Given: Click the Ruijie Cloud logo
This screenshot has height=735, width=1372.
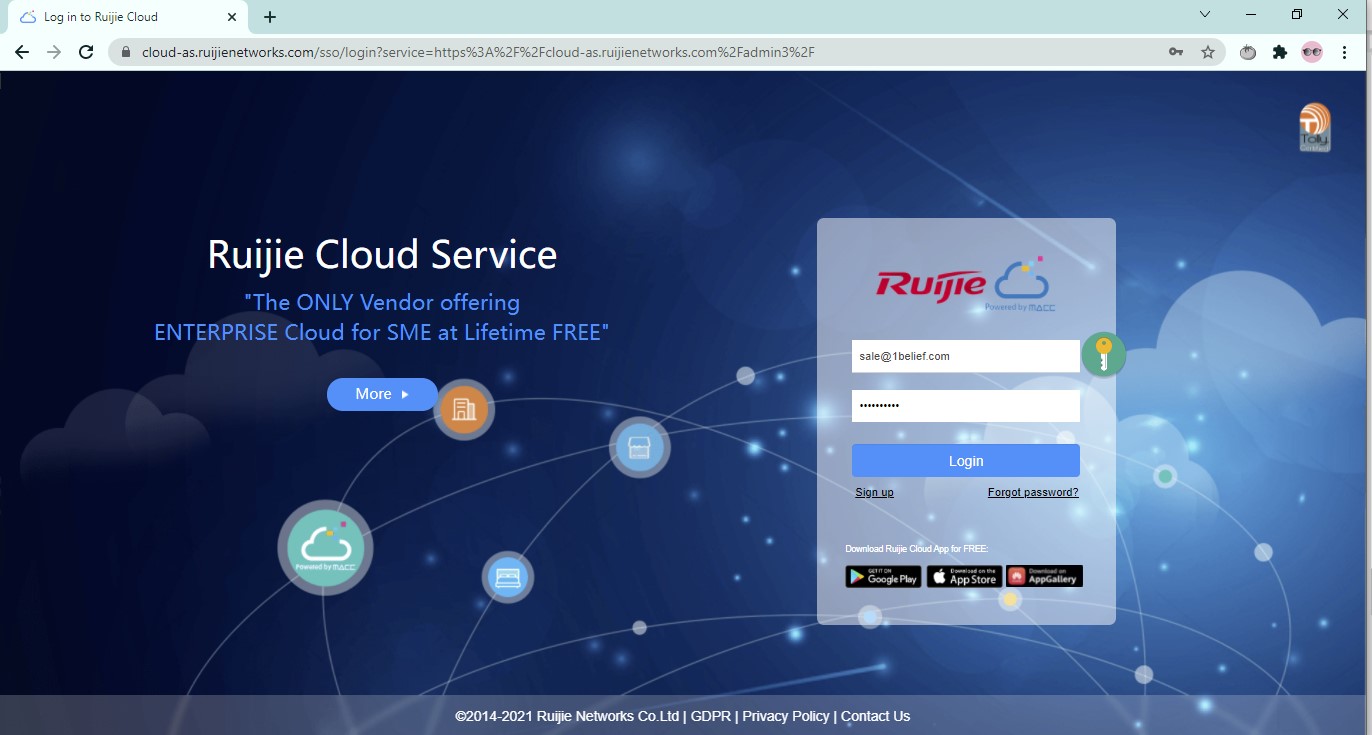Looking at the screenshot, I should 966,284.
